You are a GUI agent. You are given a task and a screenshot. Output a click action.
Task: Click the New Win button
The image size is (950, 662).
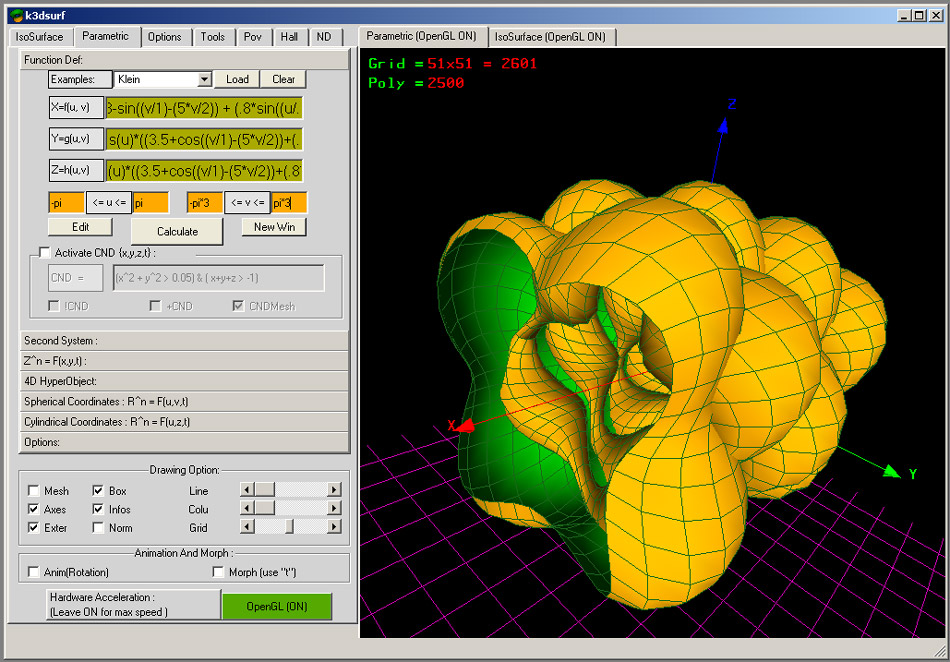274,227
